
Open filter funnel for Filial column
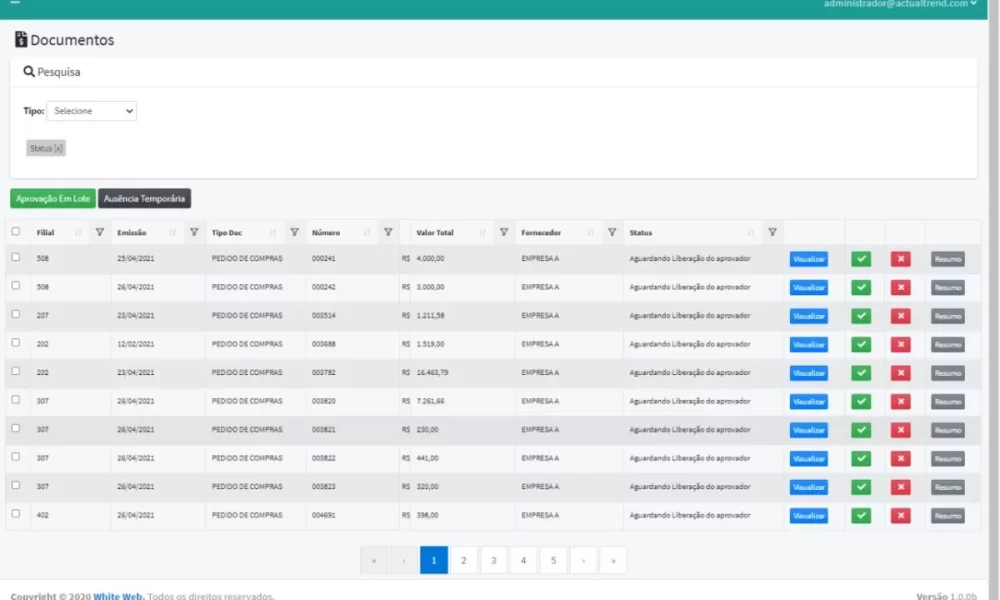point(99,232)
